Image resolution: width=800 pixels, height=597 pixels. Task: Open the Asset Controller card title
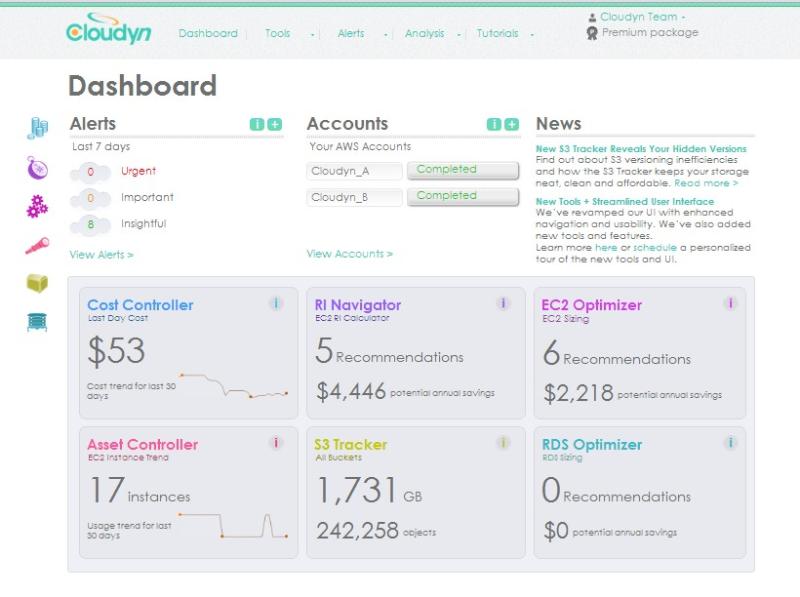[142, 444]
